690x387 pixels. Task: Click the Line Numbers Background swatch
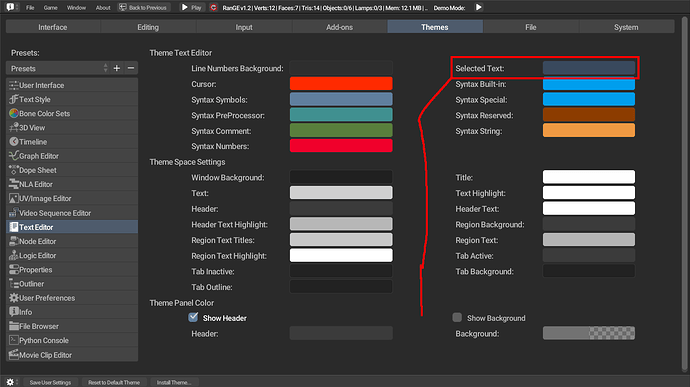click(x=341, y=68)
